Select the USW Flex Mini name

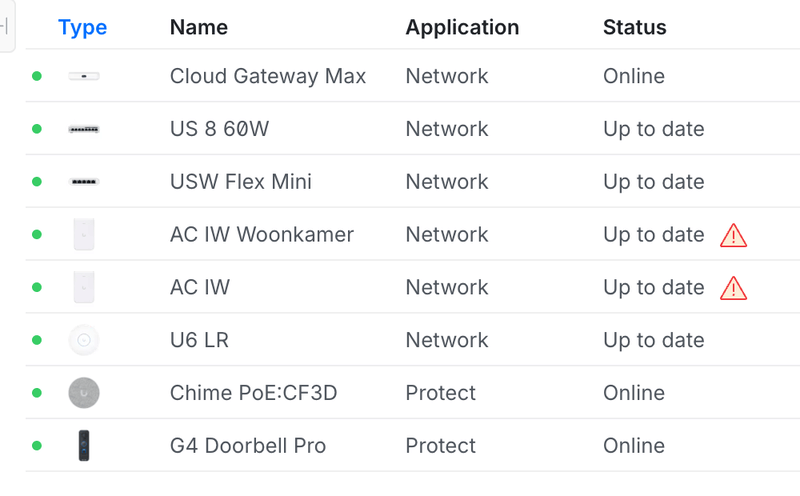pyautogui.click(x=241, y=182)
